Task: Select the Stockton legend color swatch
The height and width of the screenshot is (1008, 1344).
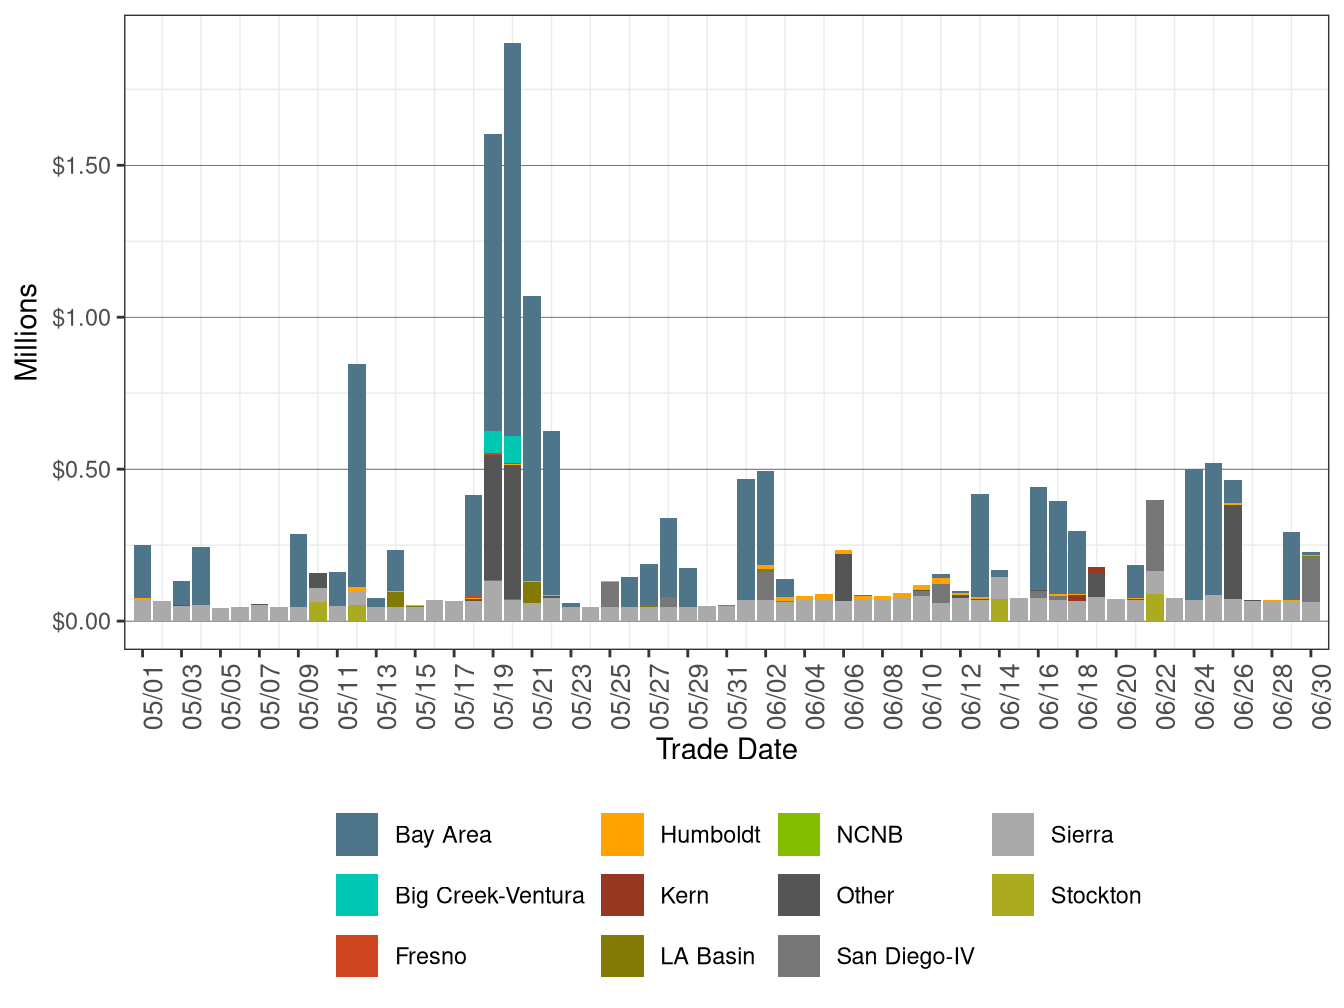Action: [1013, 895]
